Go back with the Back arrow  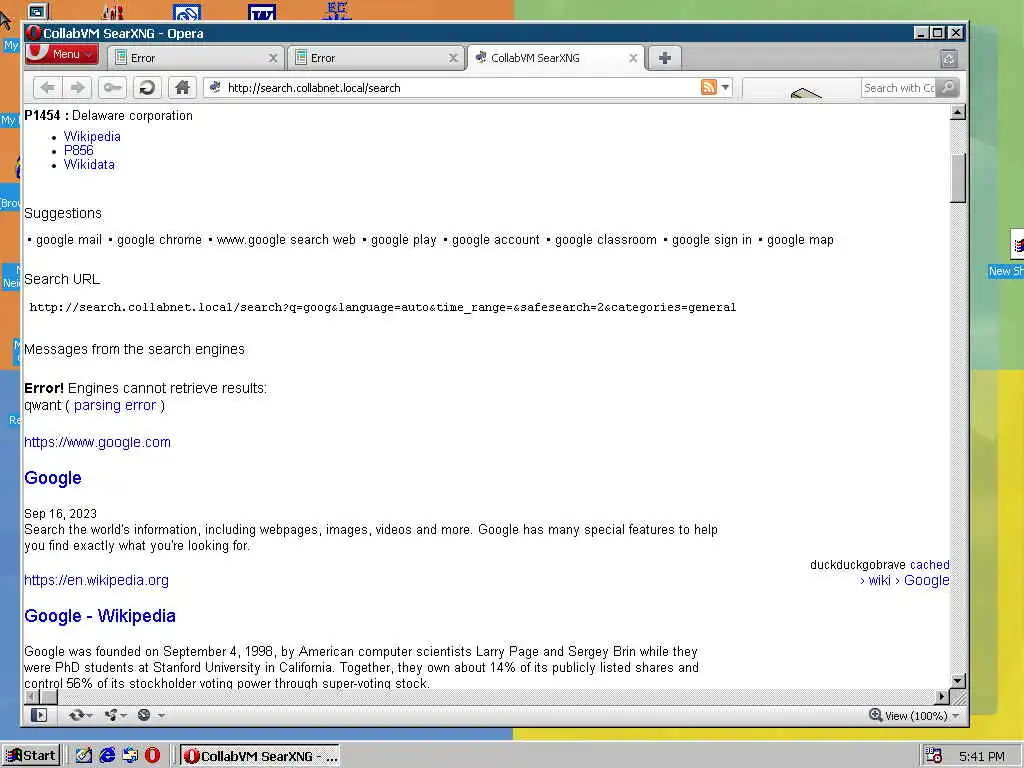pyautogui.click(x=47, y=88)
